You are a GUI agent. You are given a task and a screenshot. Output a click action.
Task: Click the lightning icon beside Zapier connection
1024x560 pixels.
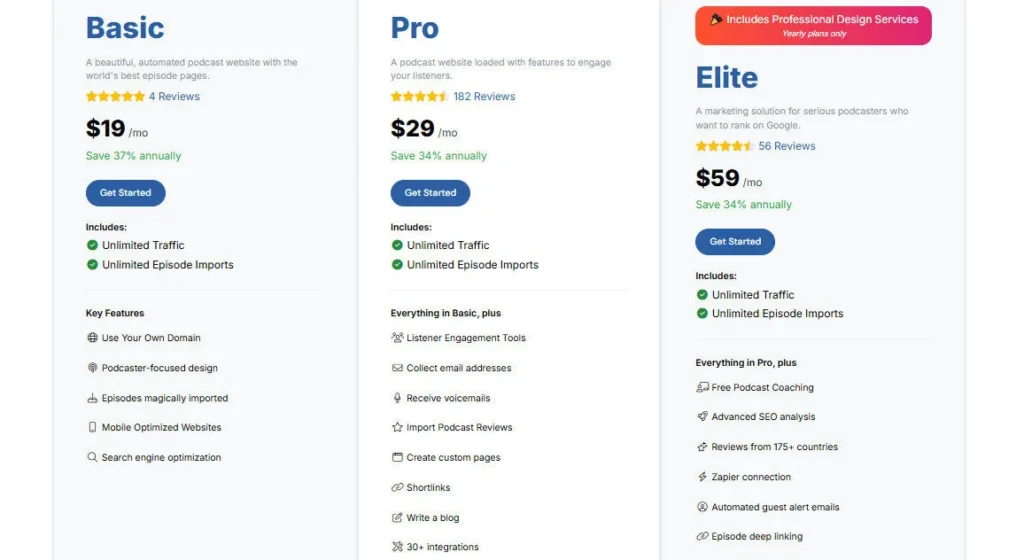point(702,477)
